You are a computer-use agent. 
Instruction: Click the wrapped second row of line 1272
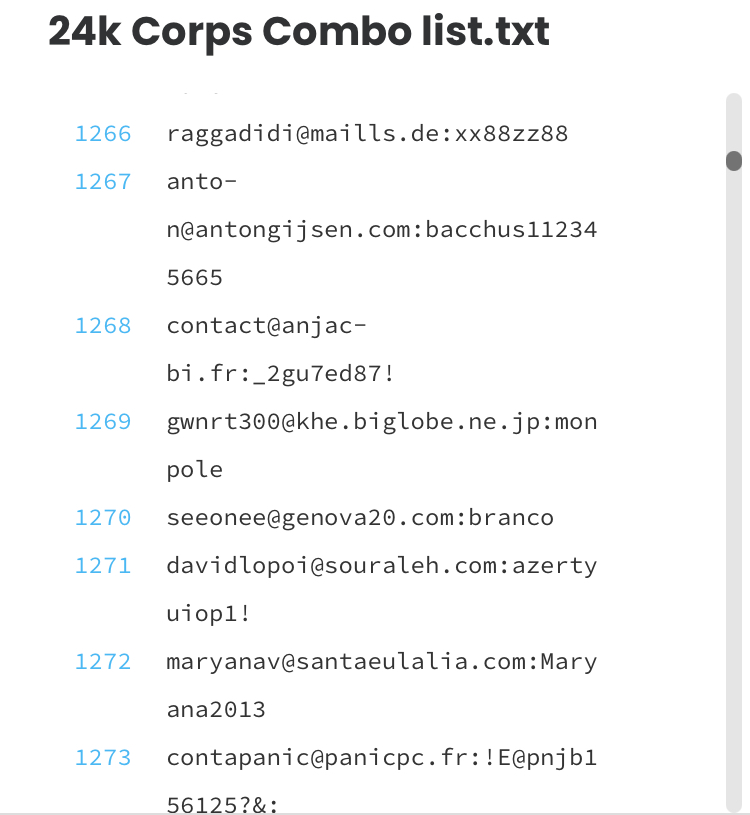(x=216, y=710)
